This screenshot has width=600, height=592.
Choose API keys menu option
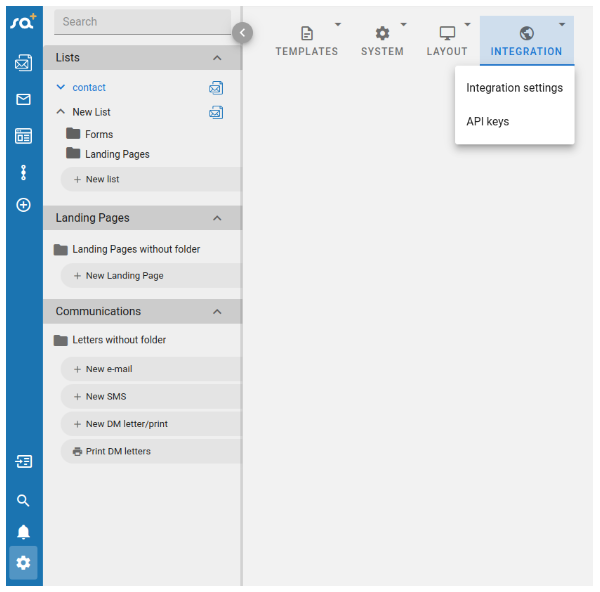tap(487, 122)
